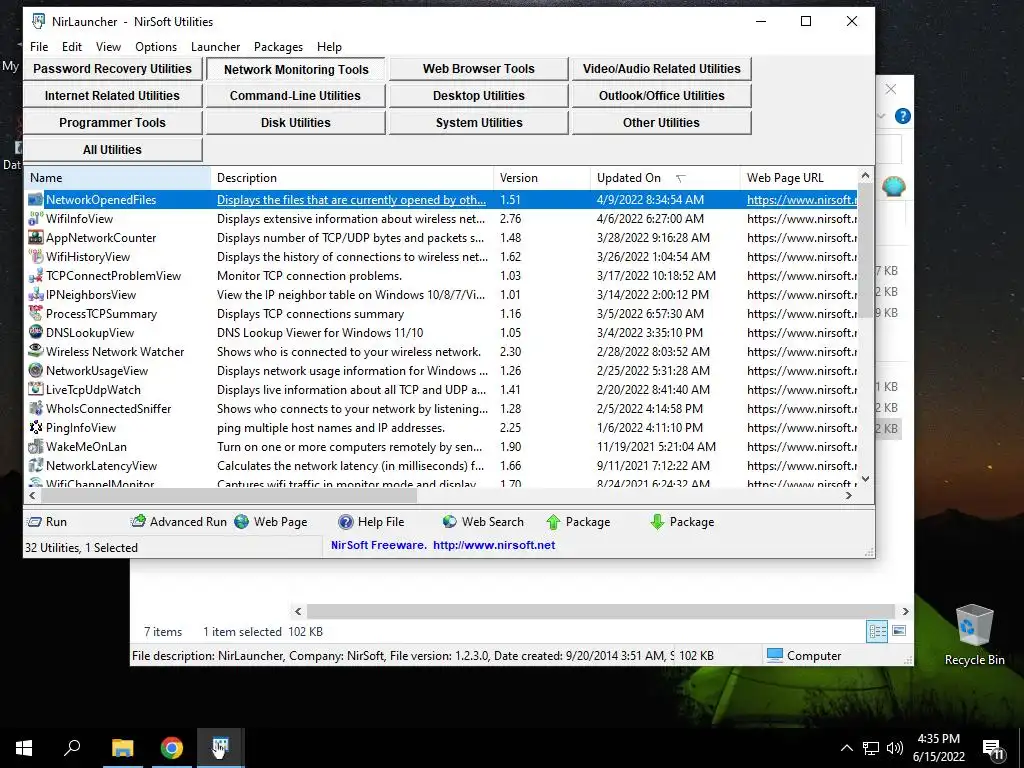Screen dimensions: 1024x768
Task: Switch to Command-Line Utilities
Action: click(295, 95)
